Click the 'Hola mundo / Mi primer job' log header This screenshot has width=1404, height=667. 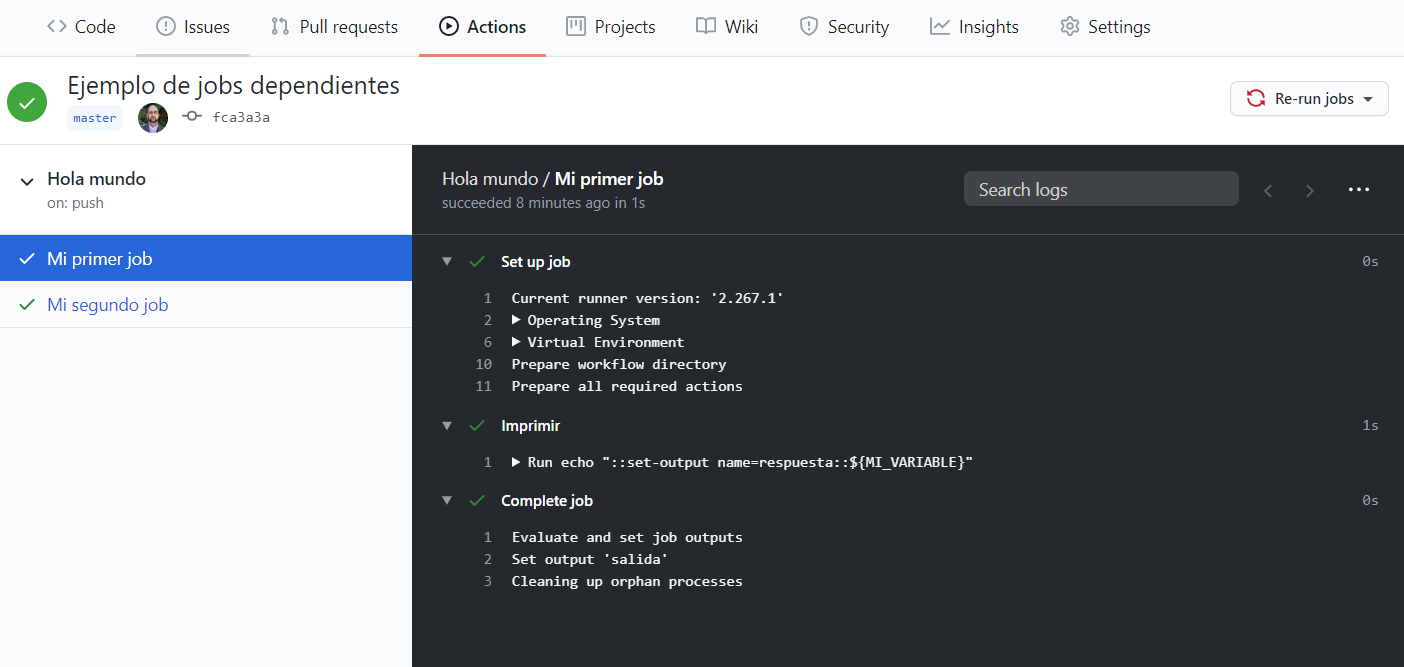[553, 179]
